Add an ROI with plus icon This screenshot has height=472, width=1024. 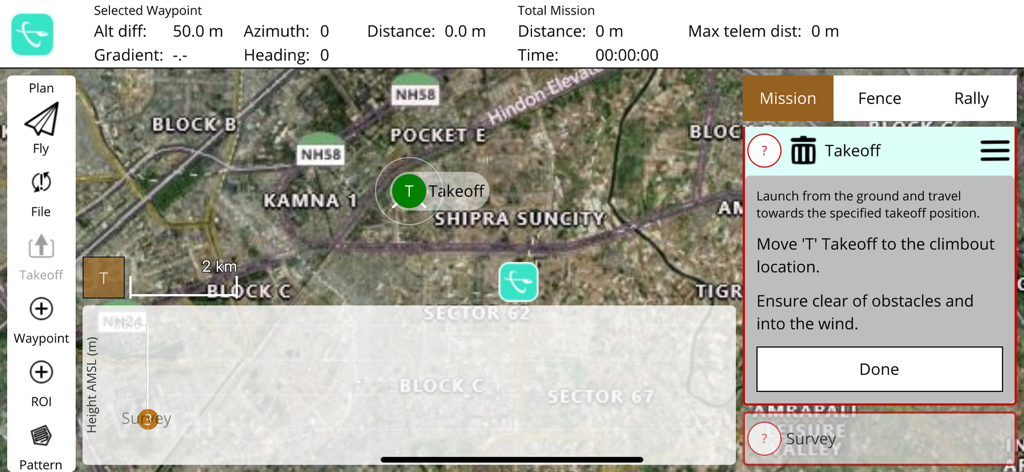click(x=41, y=372)
